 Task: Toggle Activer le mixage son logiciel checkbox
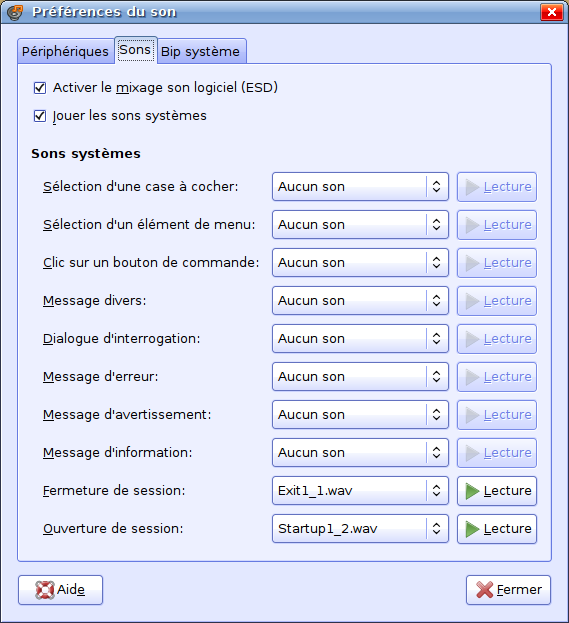40,88
